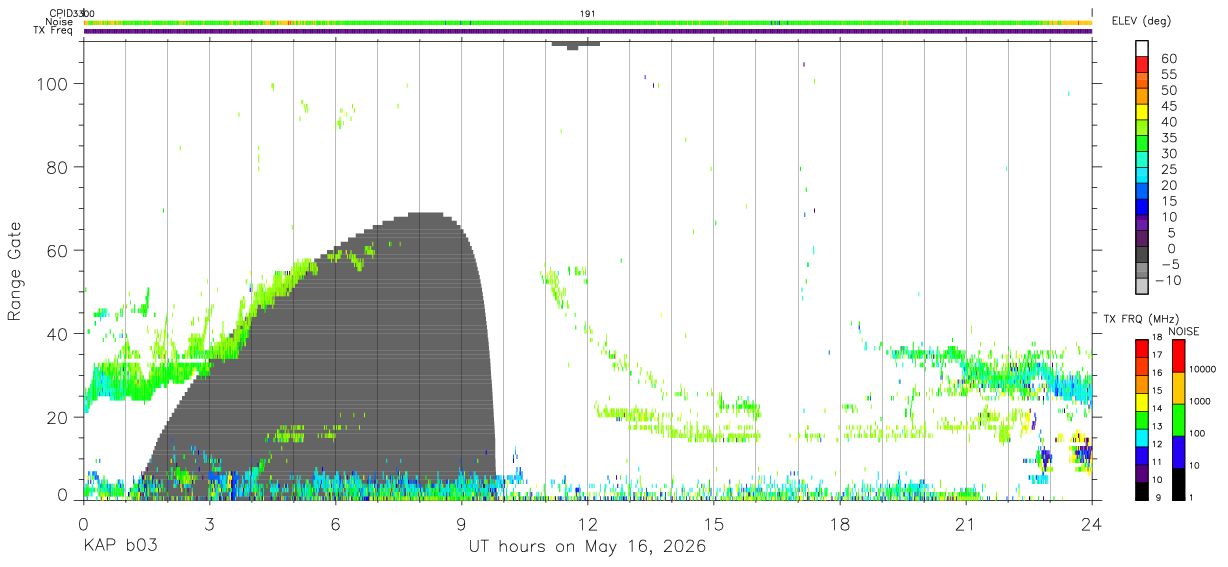Select the red swatch in ELEV colorbar
The width and height of the screenshot is (1228, 567).
point(1142,64)
